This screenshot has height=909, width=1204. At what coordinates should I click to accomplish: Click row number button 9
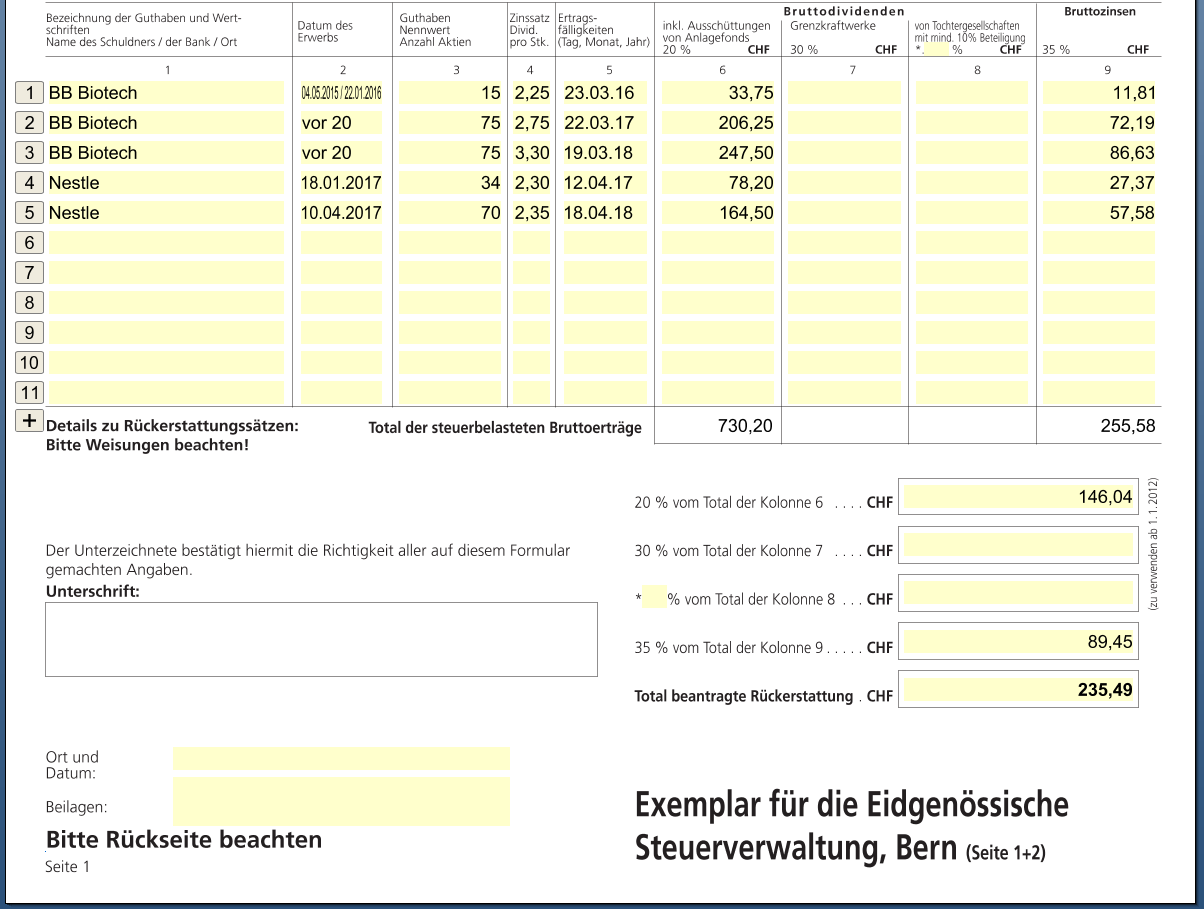click(x=30, y=333)
